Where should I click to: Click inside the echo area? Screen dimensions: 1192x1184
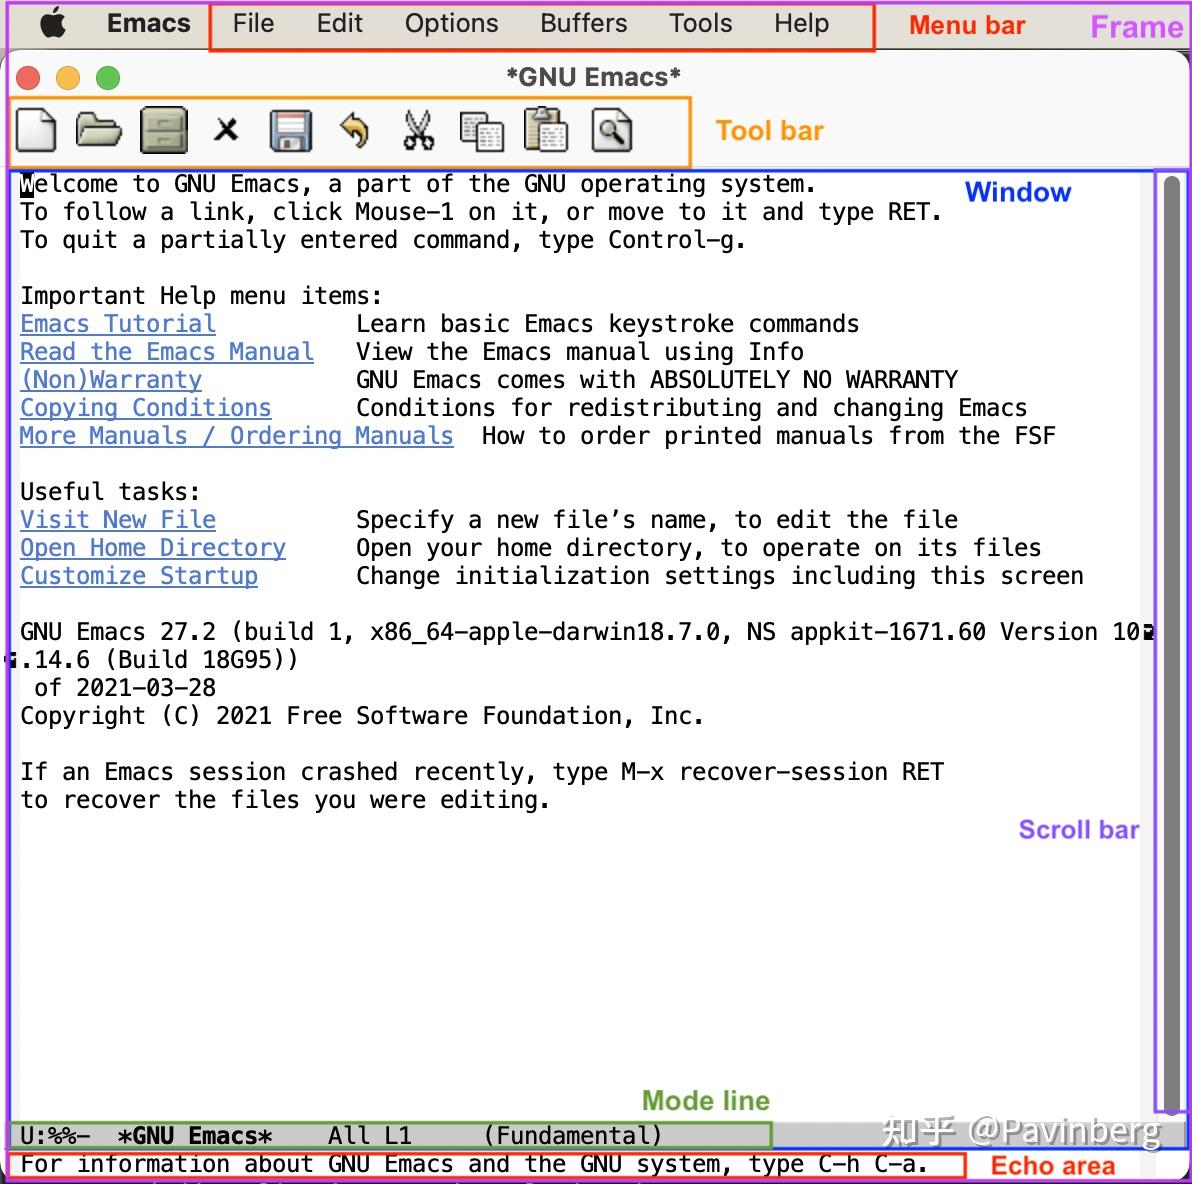click(x=400, y=1163)
